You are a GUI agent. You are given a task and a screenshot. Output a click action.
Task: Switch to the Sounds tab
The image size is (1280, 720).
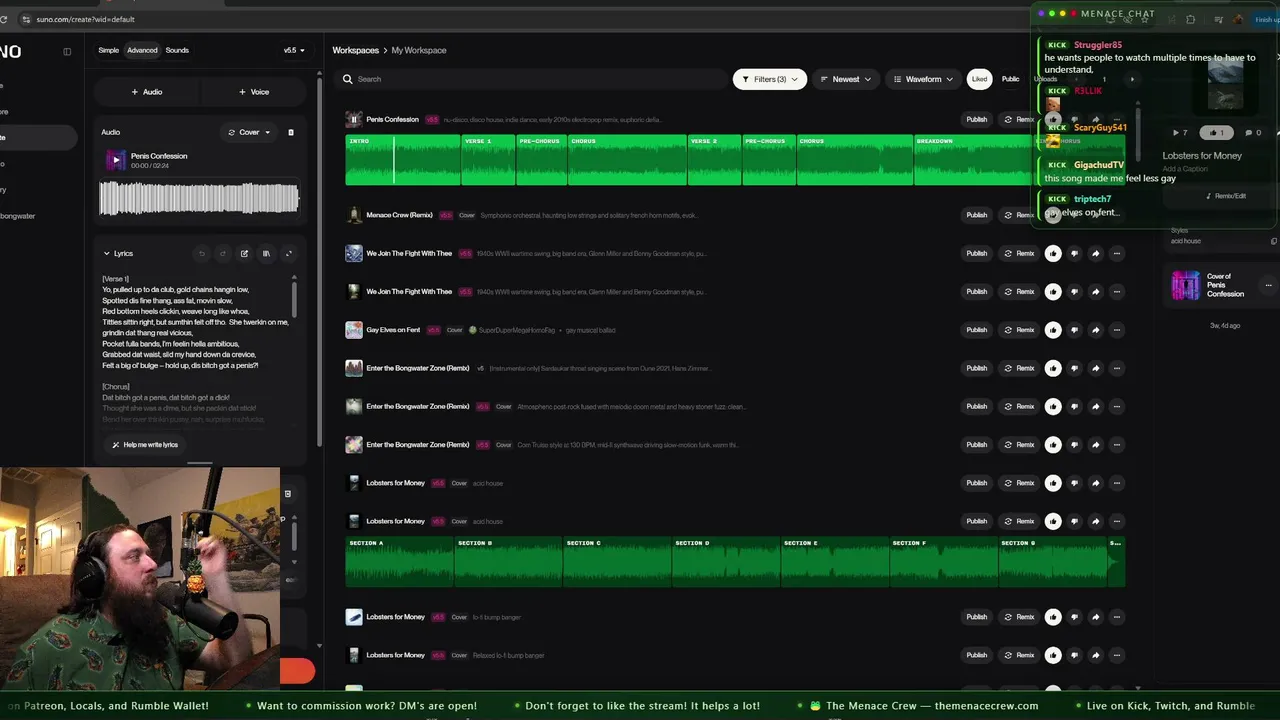tap(177, 50)
